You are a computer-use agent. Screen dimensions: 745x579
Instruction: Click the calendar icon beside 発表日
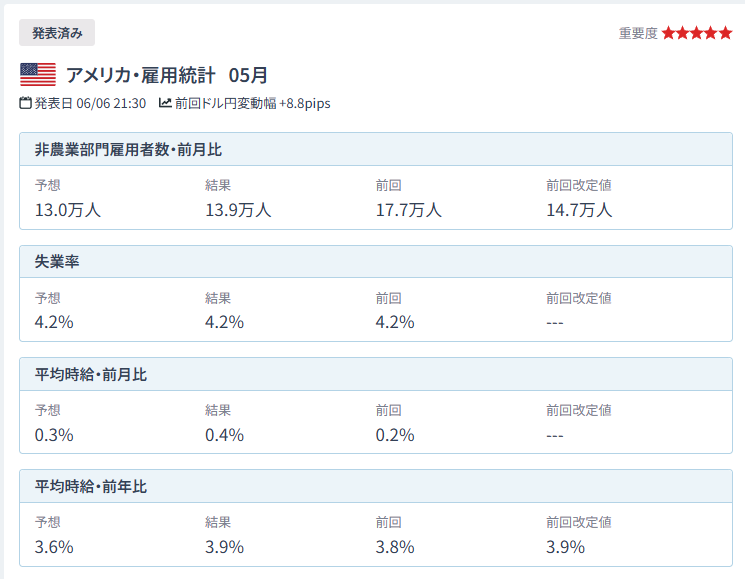(x=26, y=103)
